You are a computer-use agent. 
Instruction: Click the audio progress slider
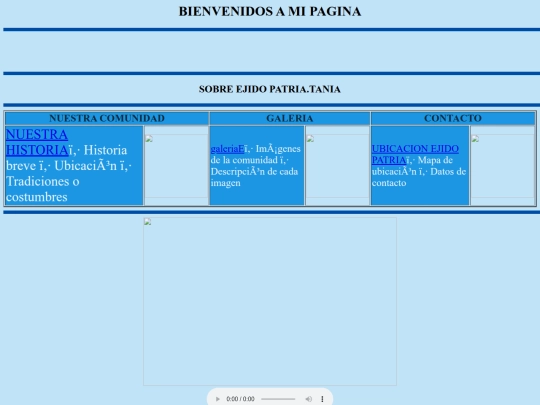278,399
